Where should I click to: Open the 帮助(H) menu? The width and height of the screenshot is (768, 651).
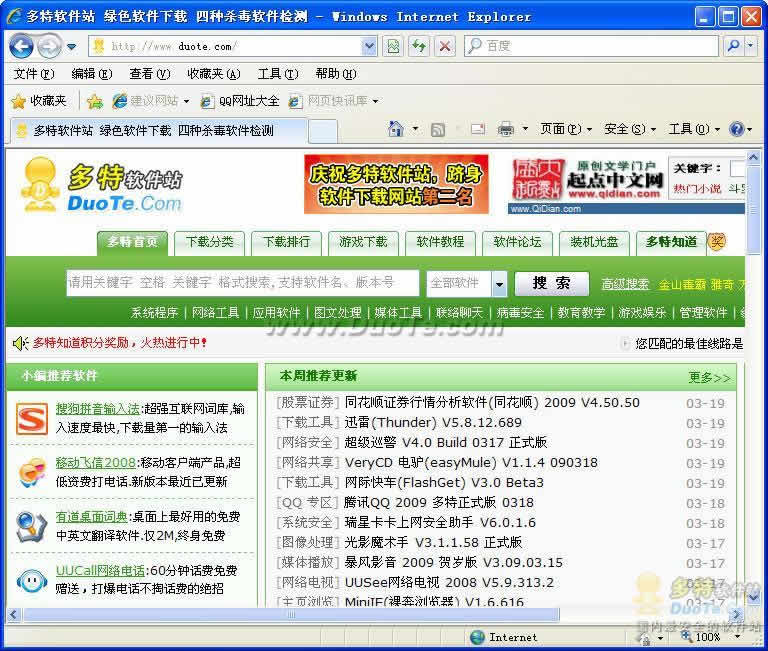point(336,74)
